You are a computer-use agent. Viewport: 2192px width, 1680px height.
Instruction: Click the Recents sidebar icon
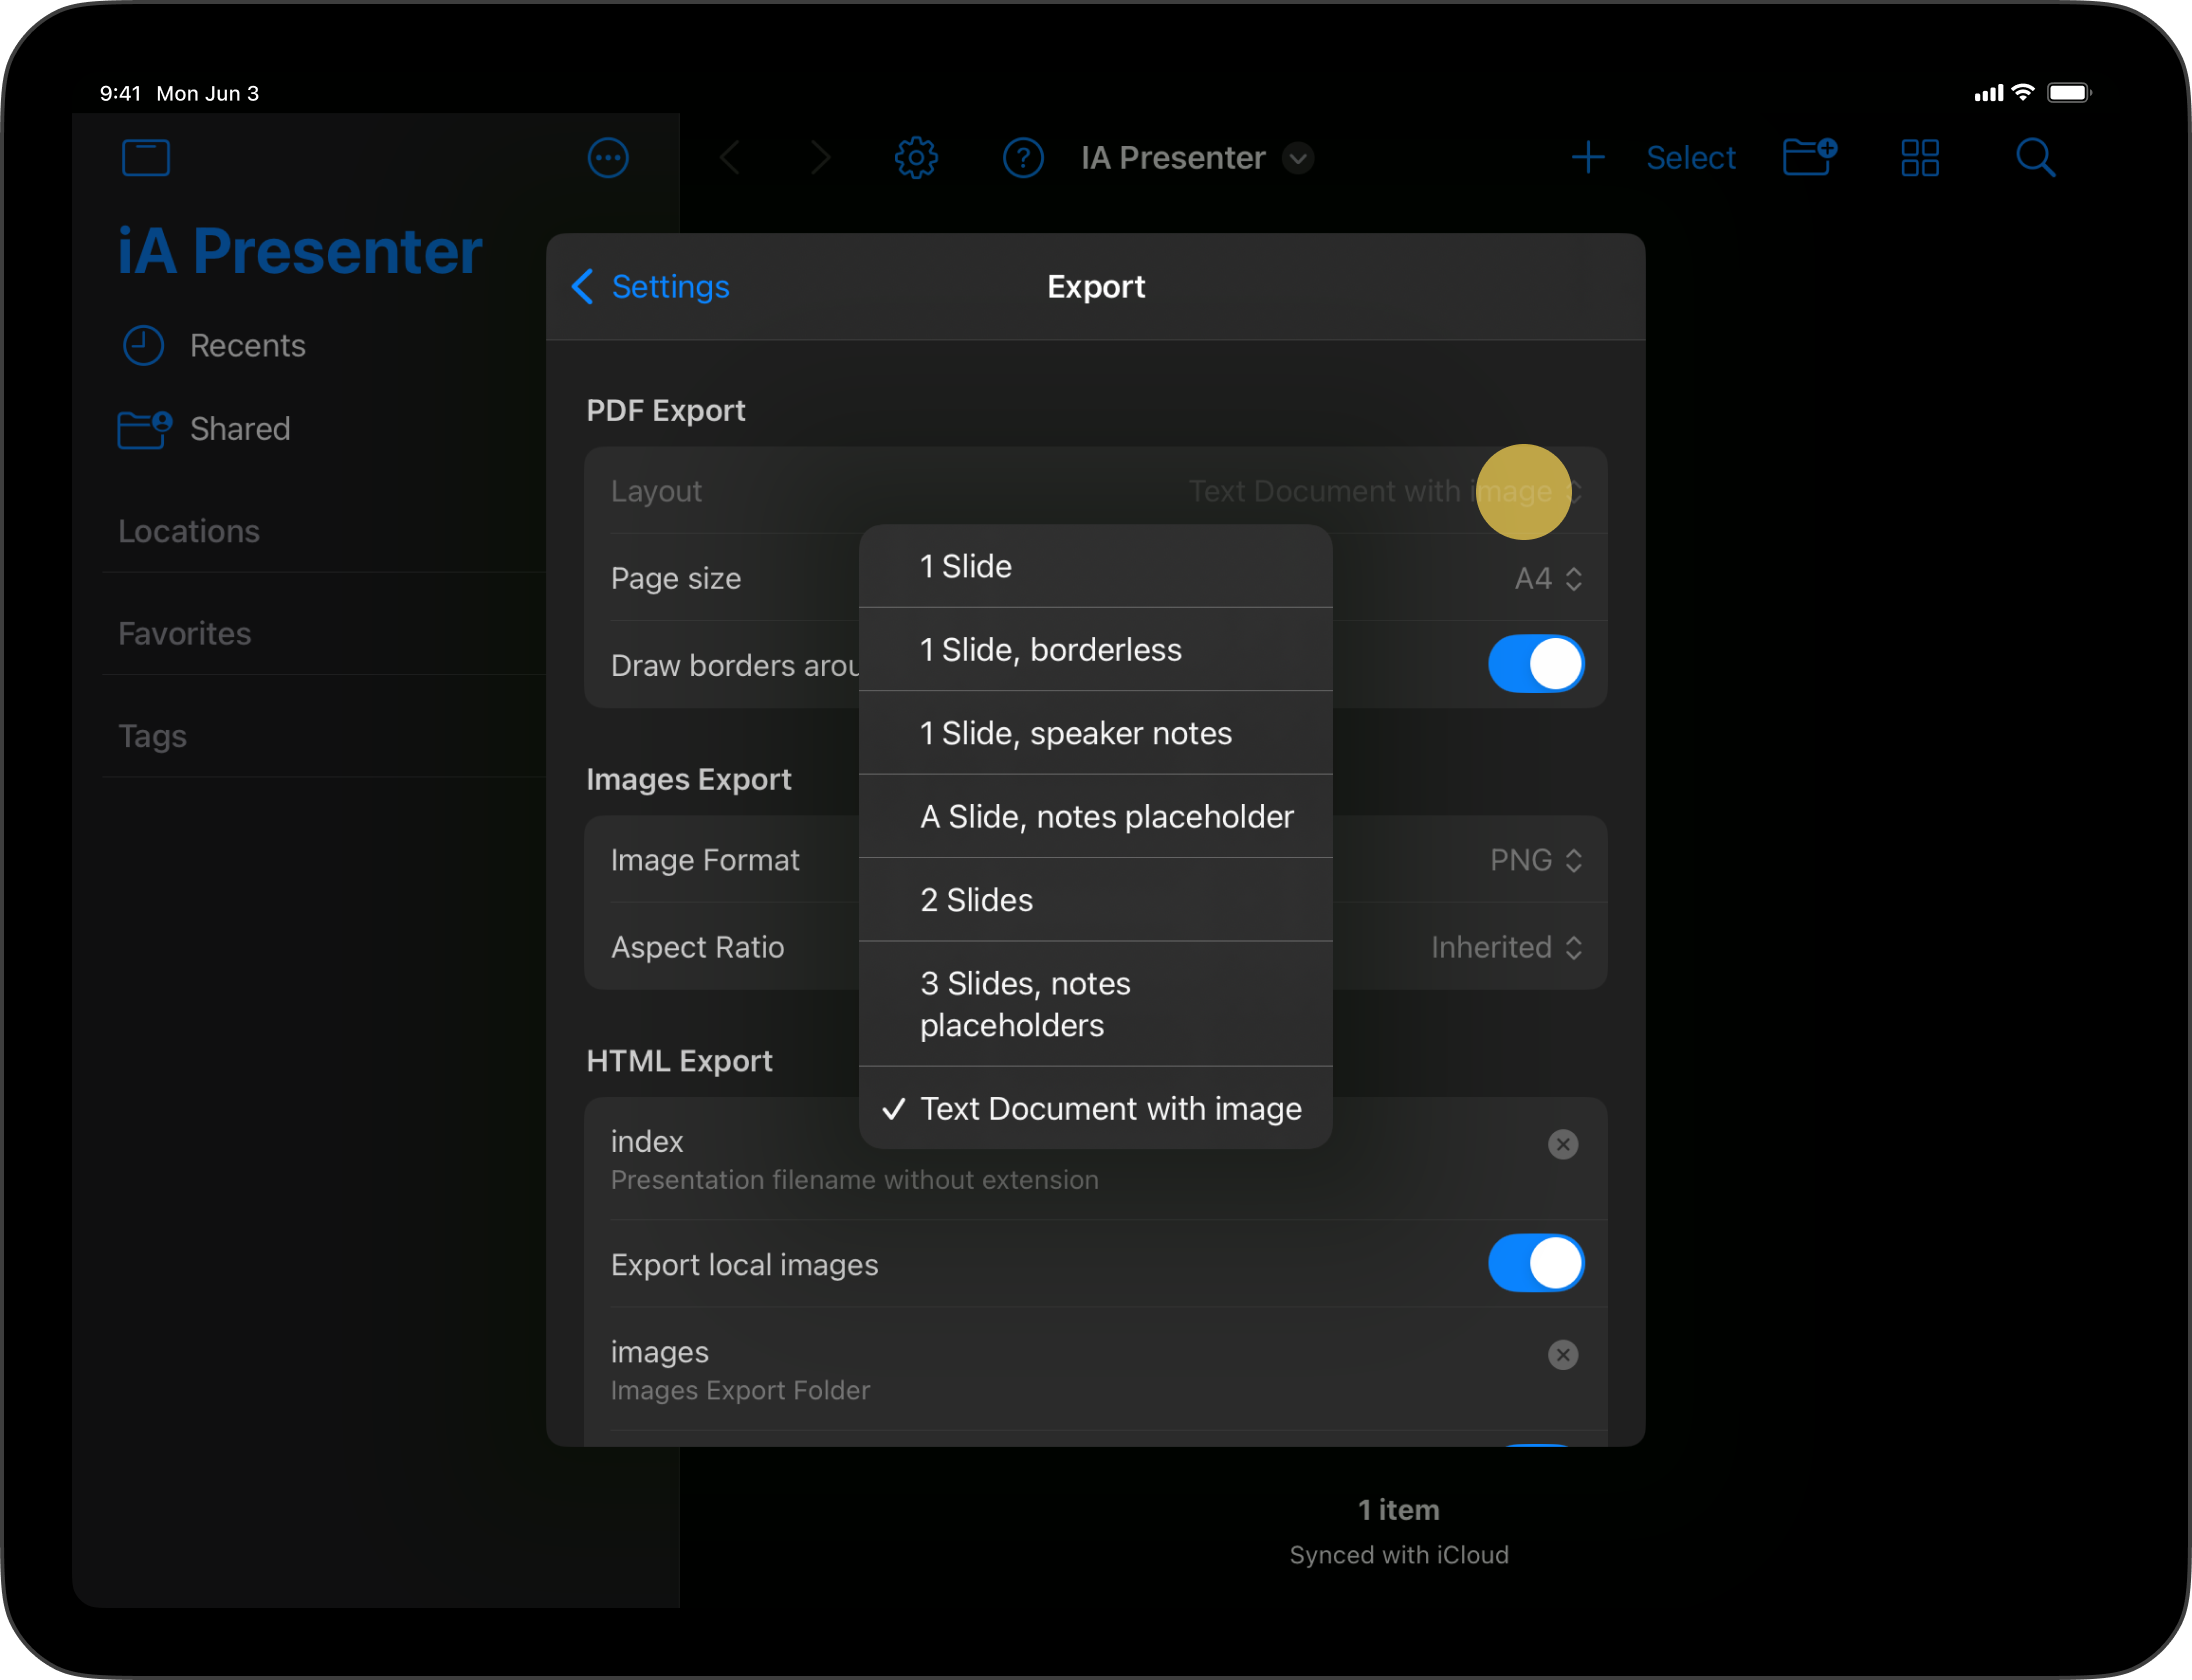[143, 344]
